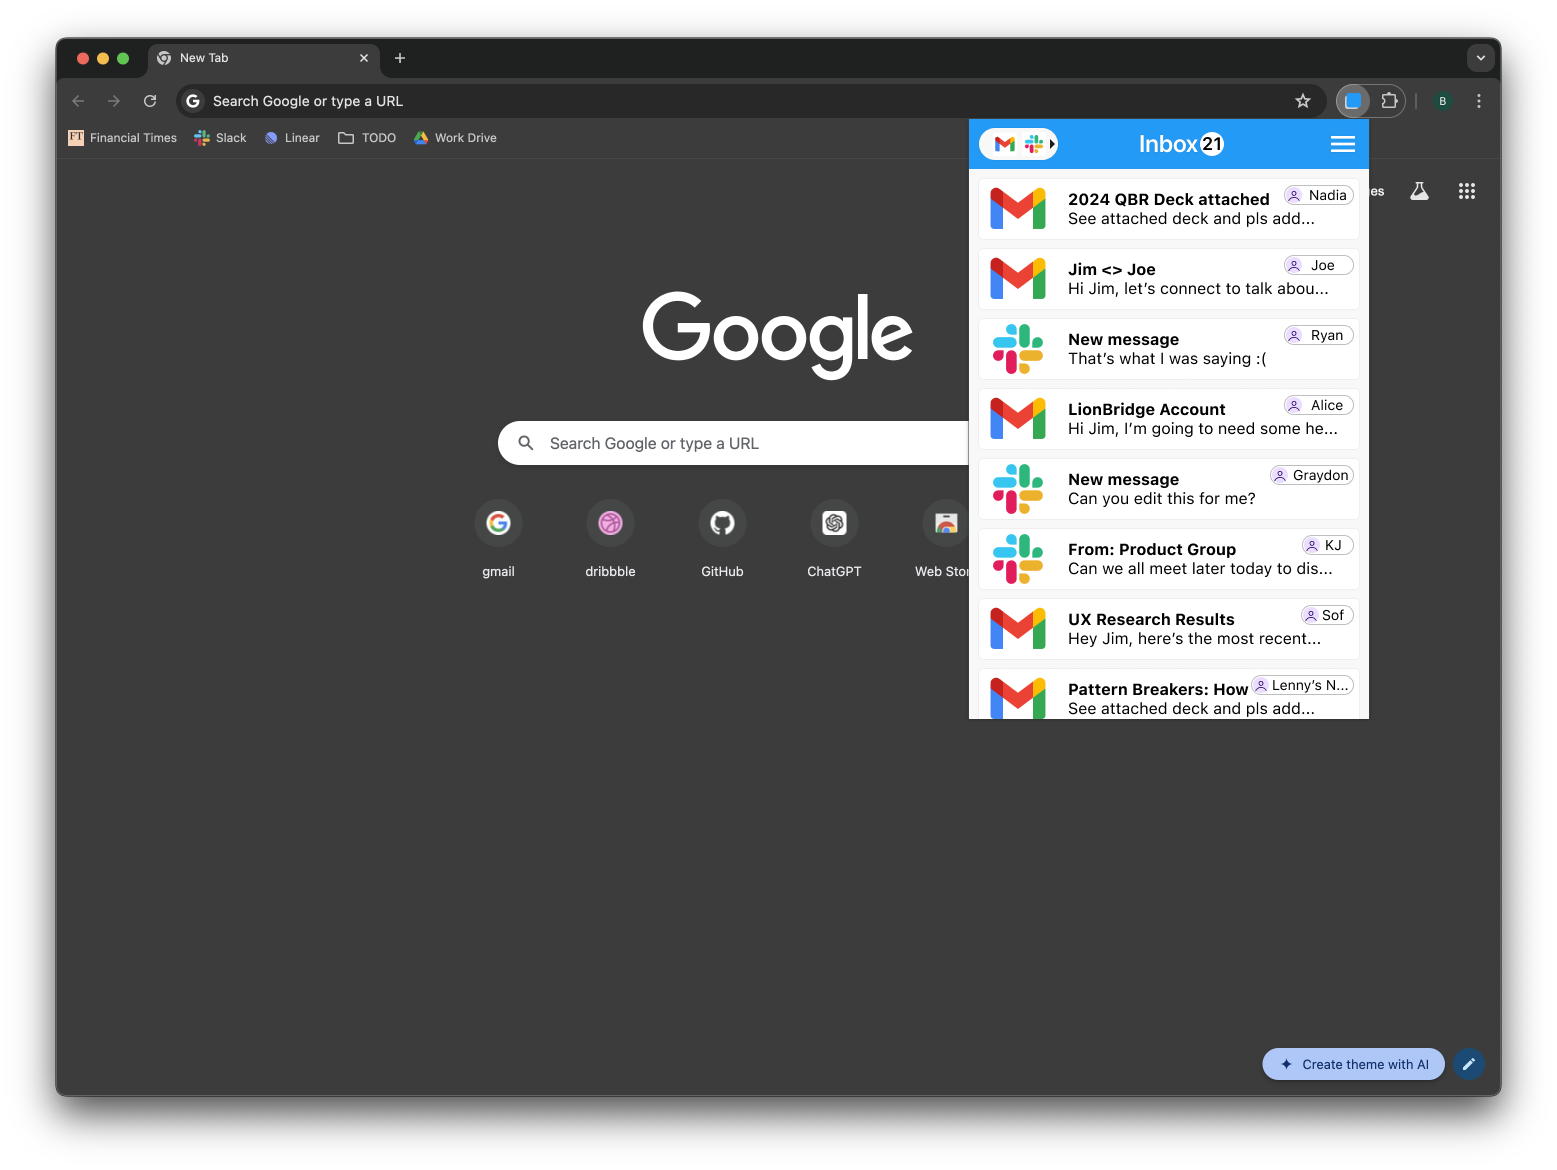Bookmark this tab with the star icon
Screen dimensions: 1557x1170
pyautogui.click(x=1303, y=101)
